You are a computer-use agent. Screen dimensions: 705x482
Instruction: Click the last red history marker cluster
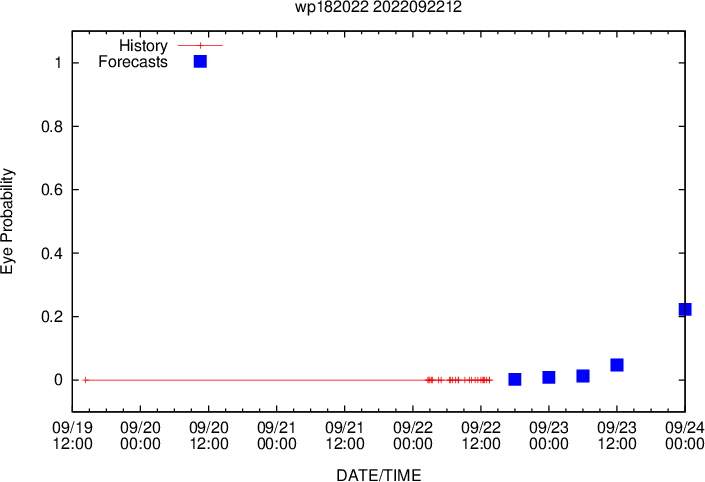tap(485, 380)
